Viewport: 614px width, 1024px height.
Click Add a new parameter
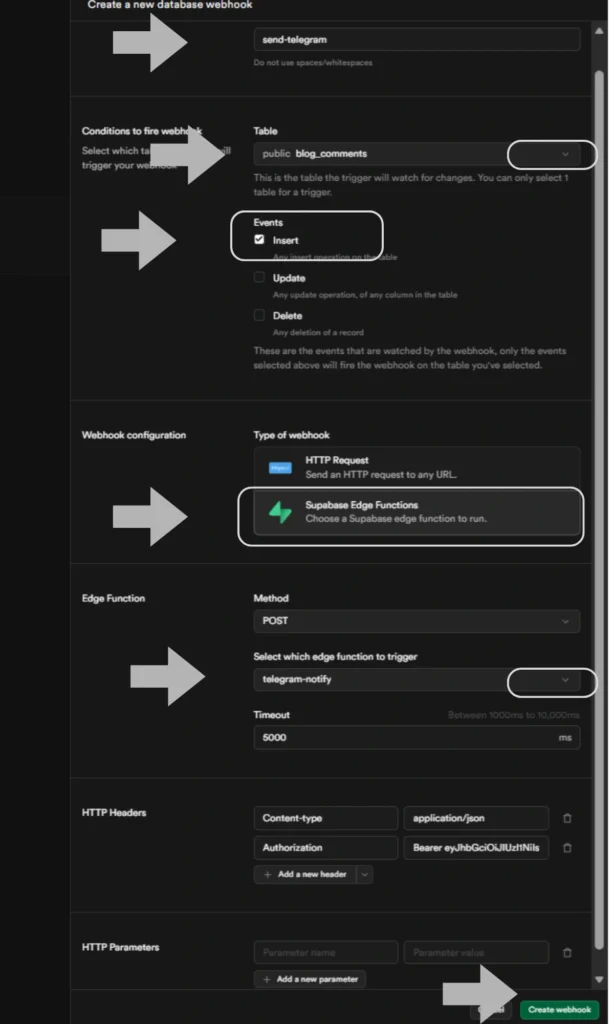point(310,980)
